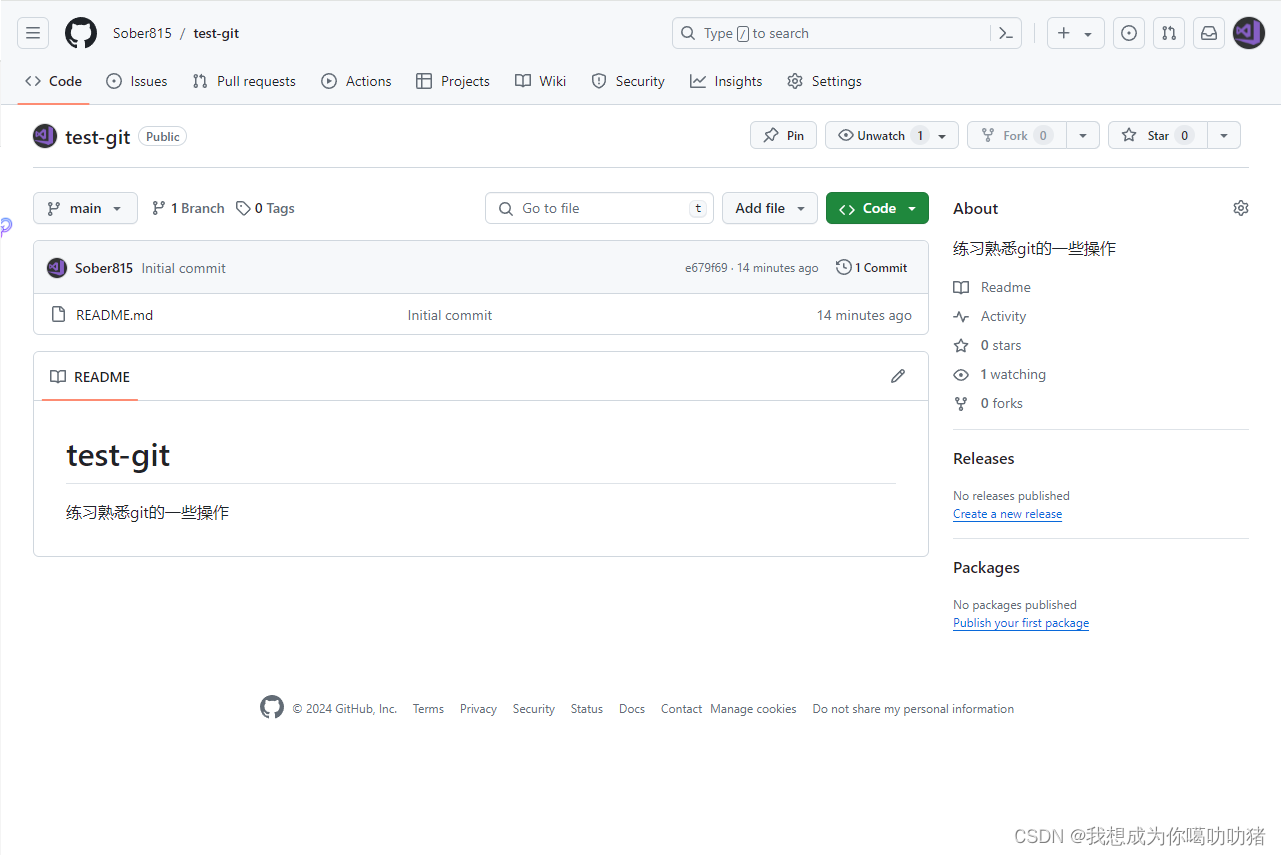Edit README with the pencil icon
This screenshot has width=1281, height=855.
pos(898,376)
